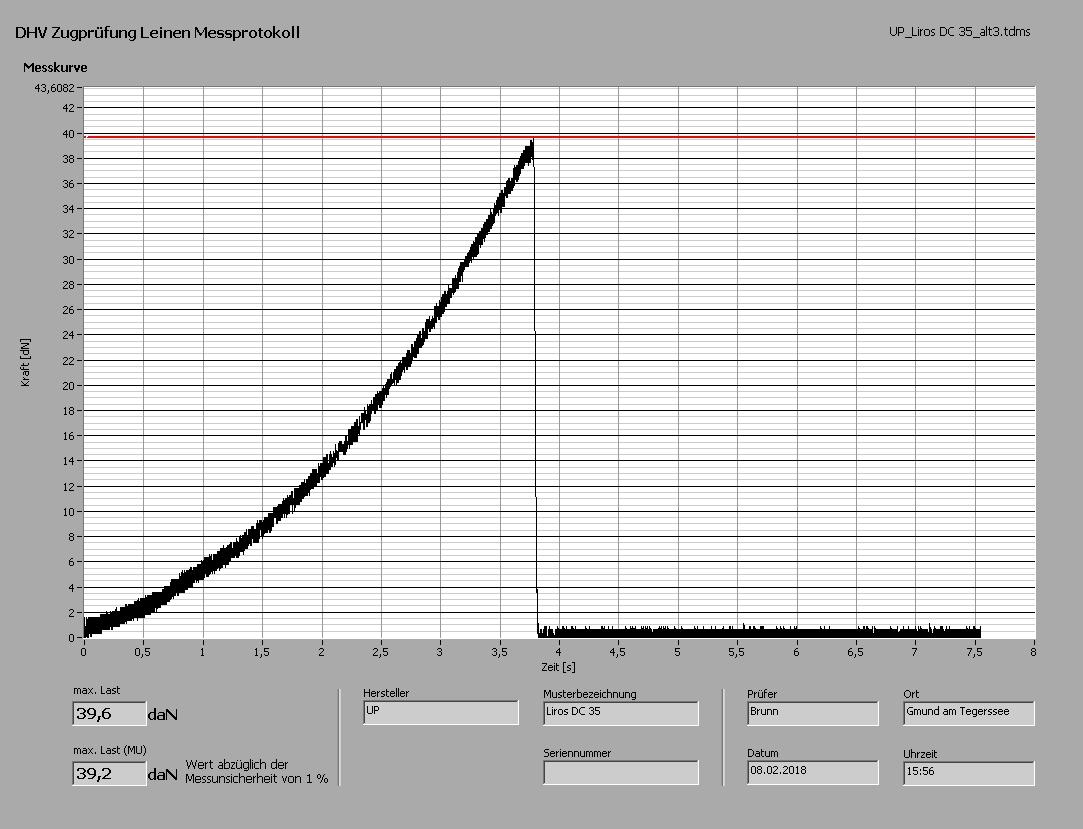The width and height of the screenshot is (1083, 829).
Task: Click the Prüfer label
Action: (x=762, y=694)
